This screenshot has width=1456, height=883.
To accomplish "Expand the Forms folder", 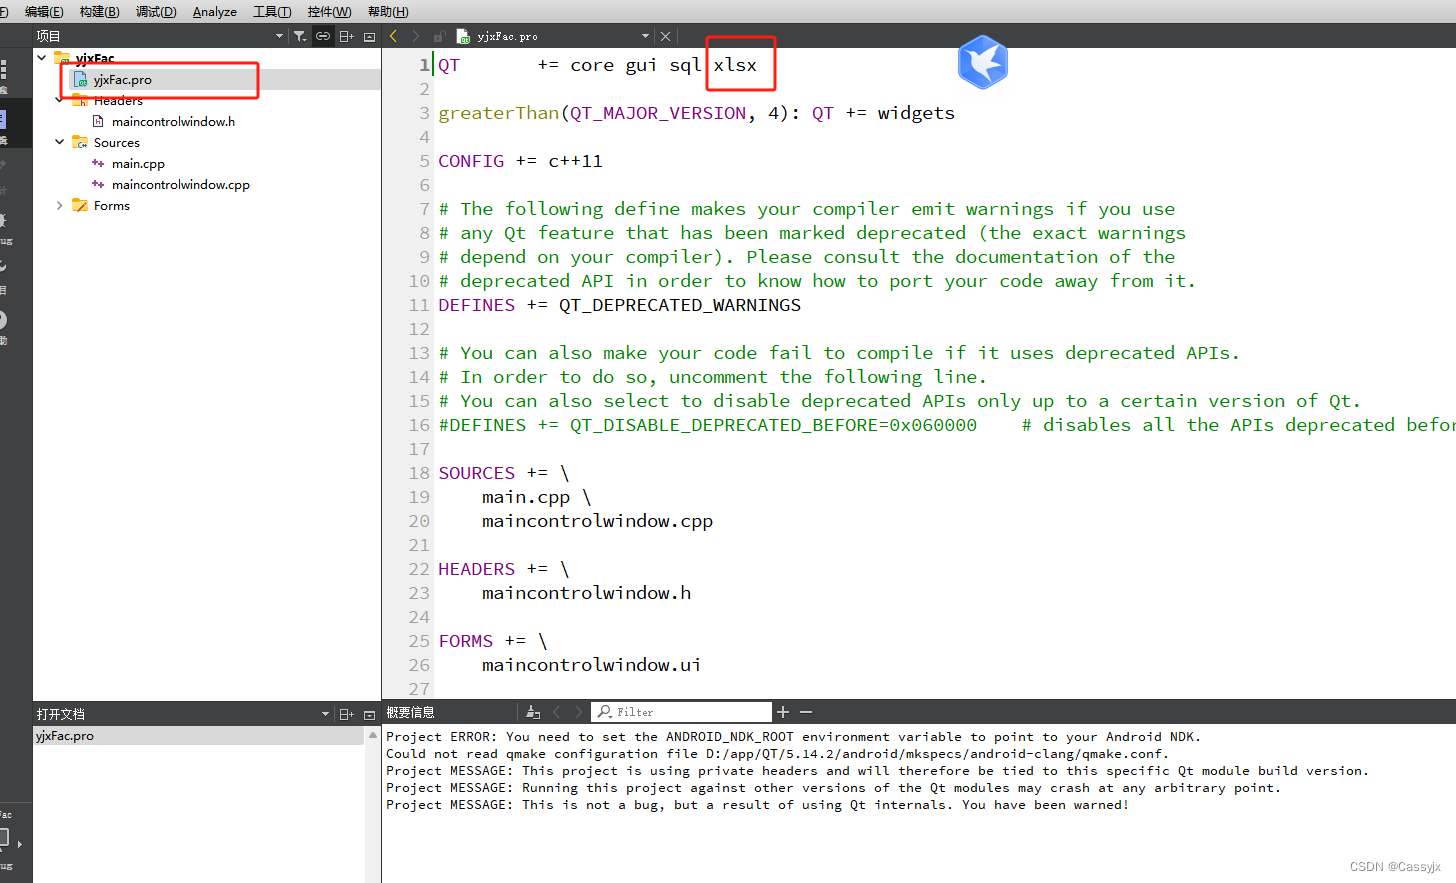I will (x=59, y=205).
